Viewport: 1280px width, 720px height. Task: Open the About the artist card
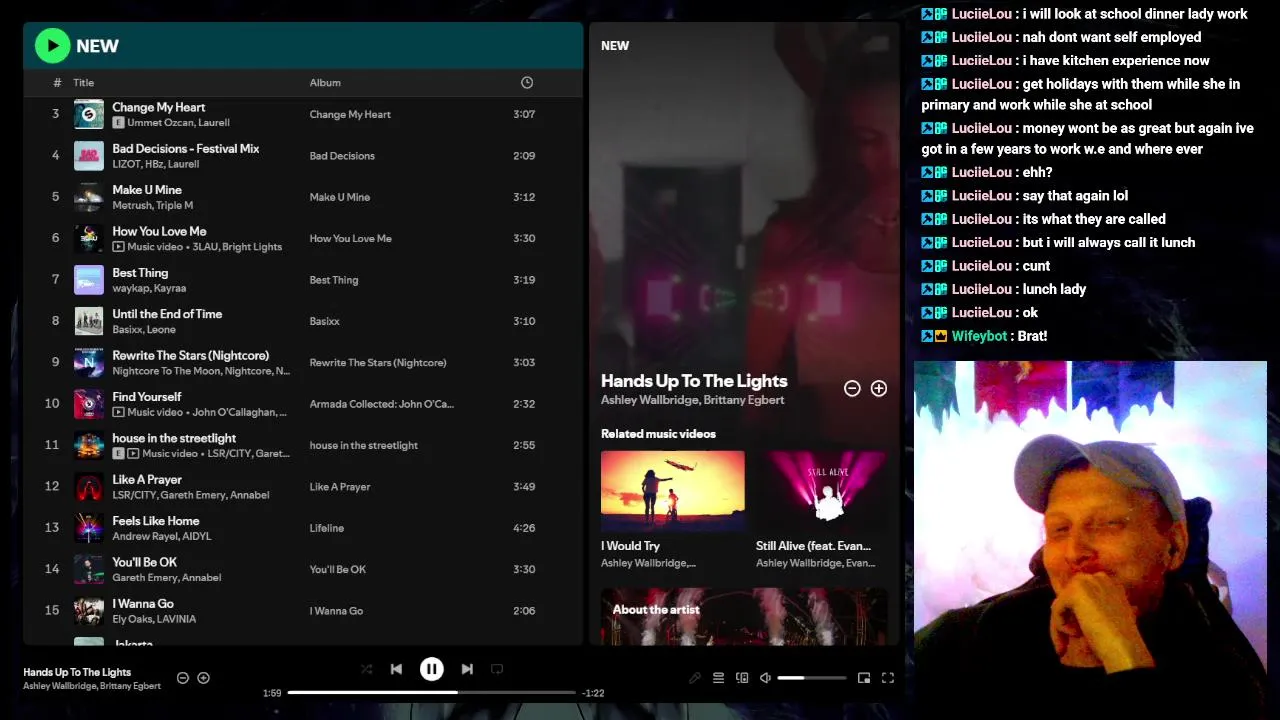click(744, 616)
